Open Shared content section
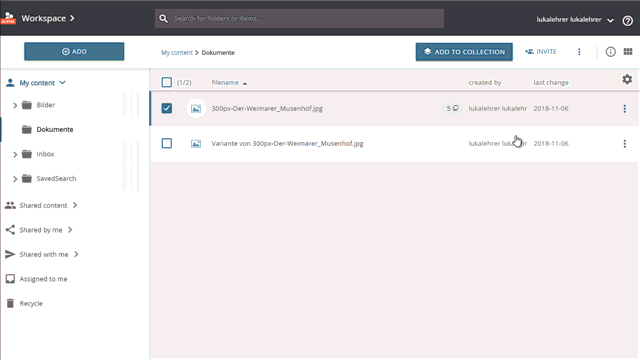640x360 pixels. coord(43,205)
